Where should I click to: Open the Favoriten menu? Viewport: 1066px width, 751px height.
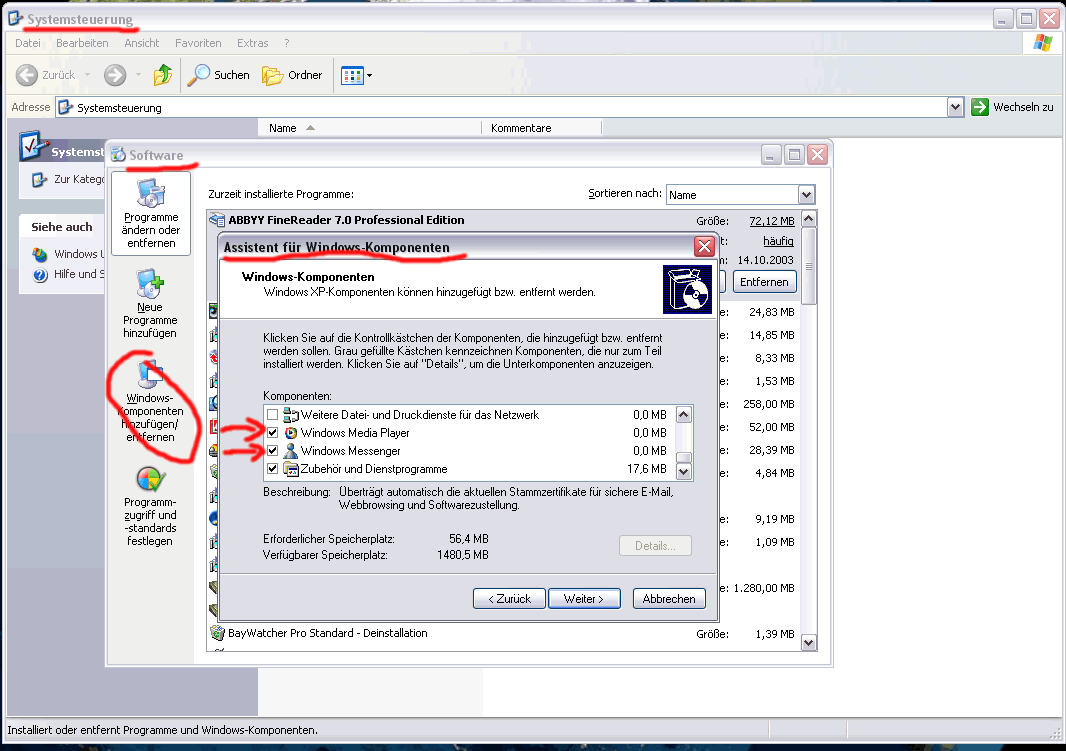(198, 43)
